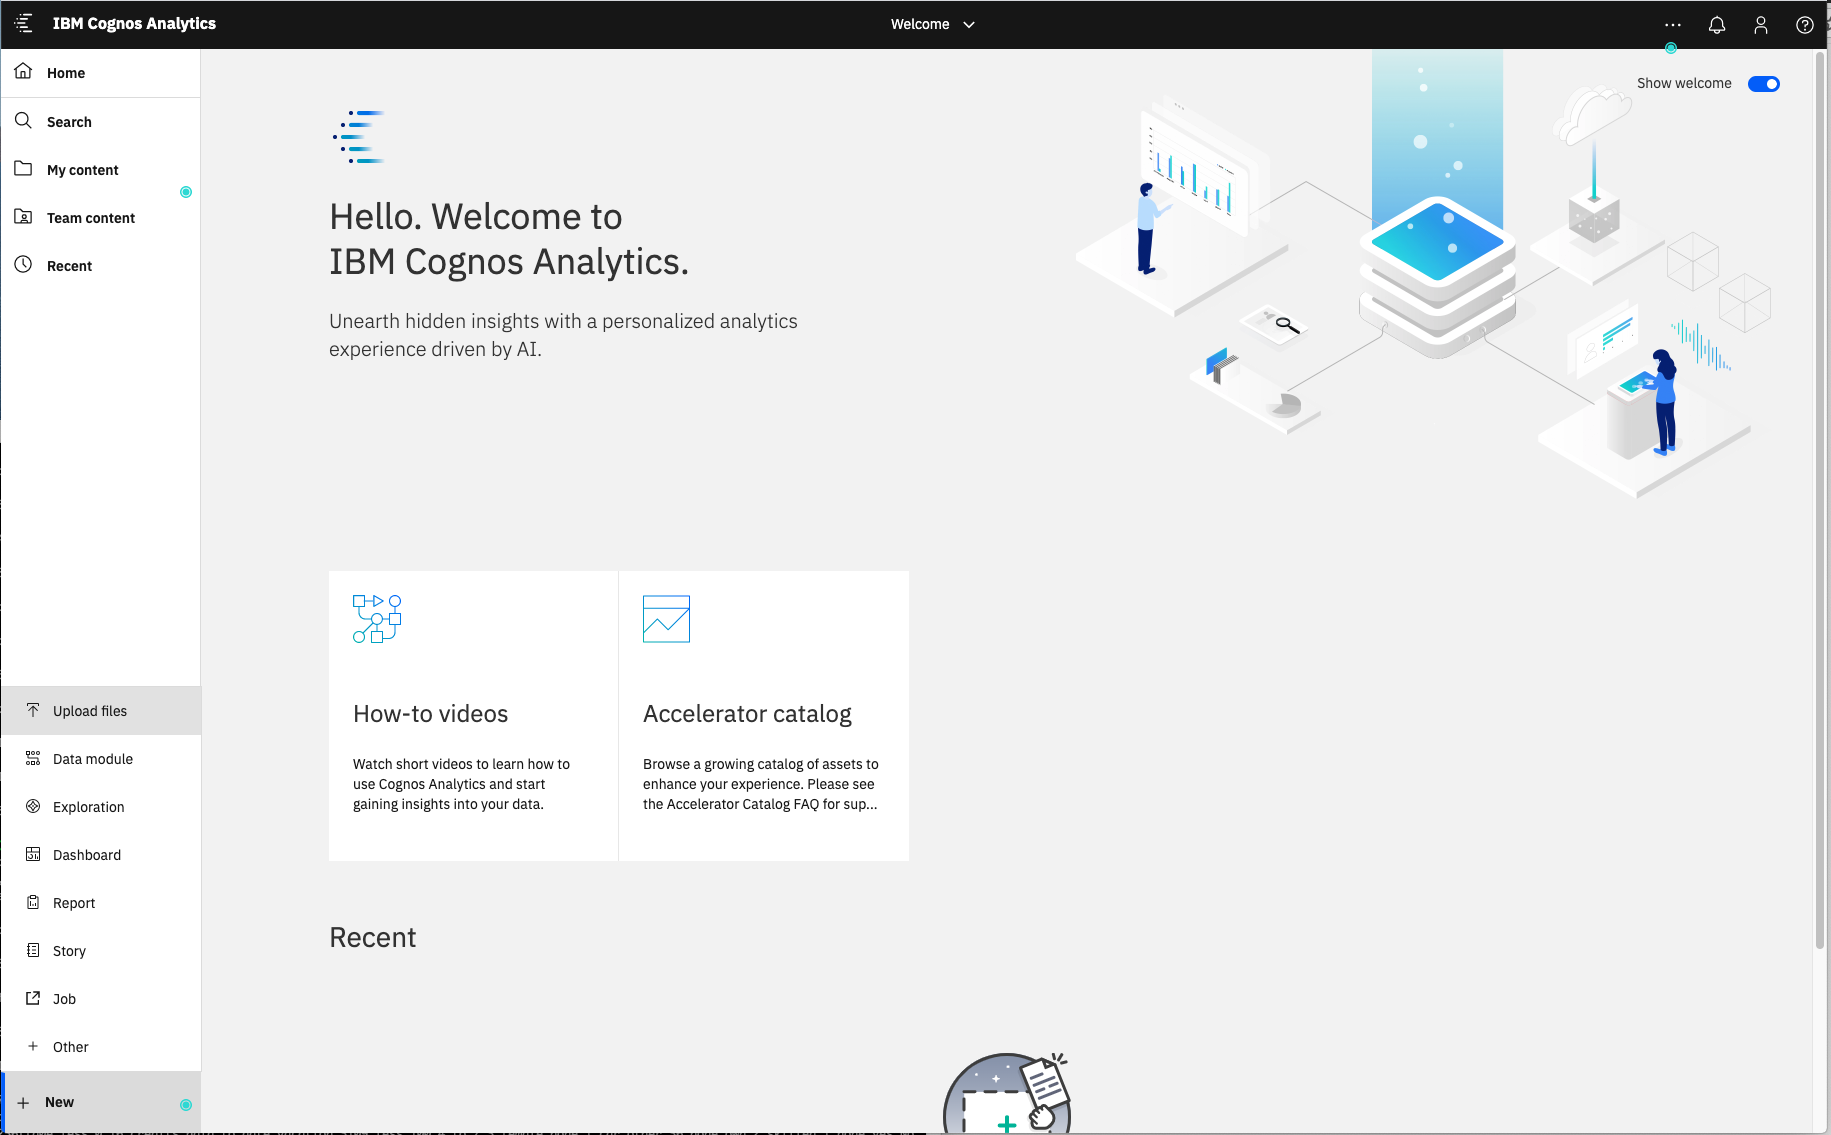Turn off the Show welcome switch
This screenshot has height=1135, width=1831.
[1764, 84]
